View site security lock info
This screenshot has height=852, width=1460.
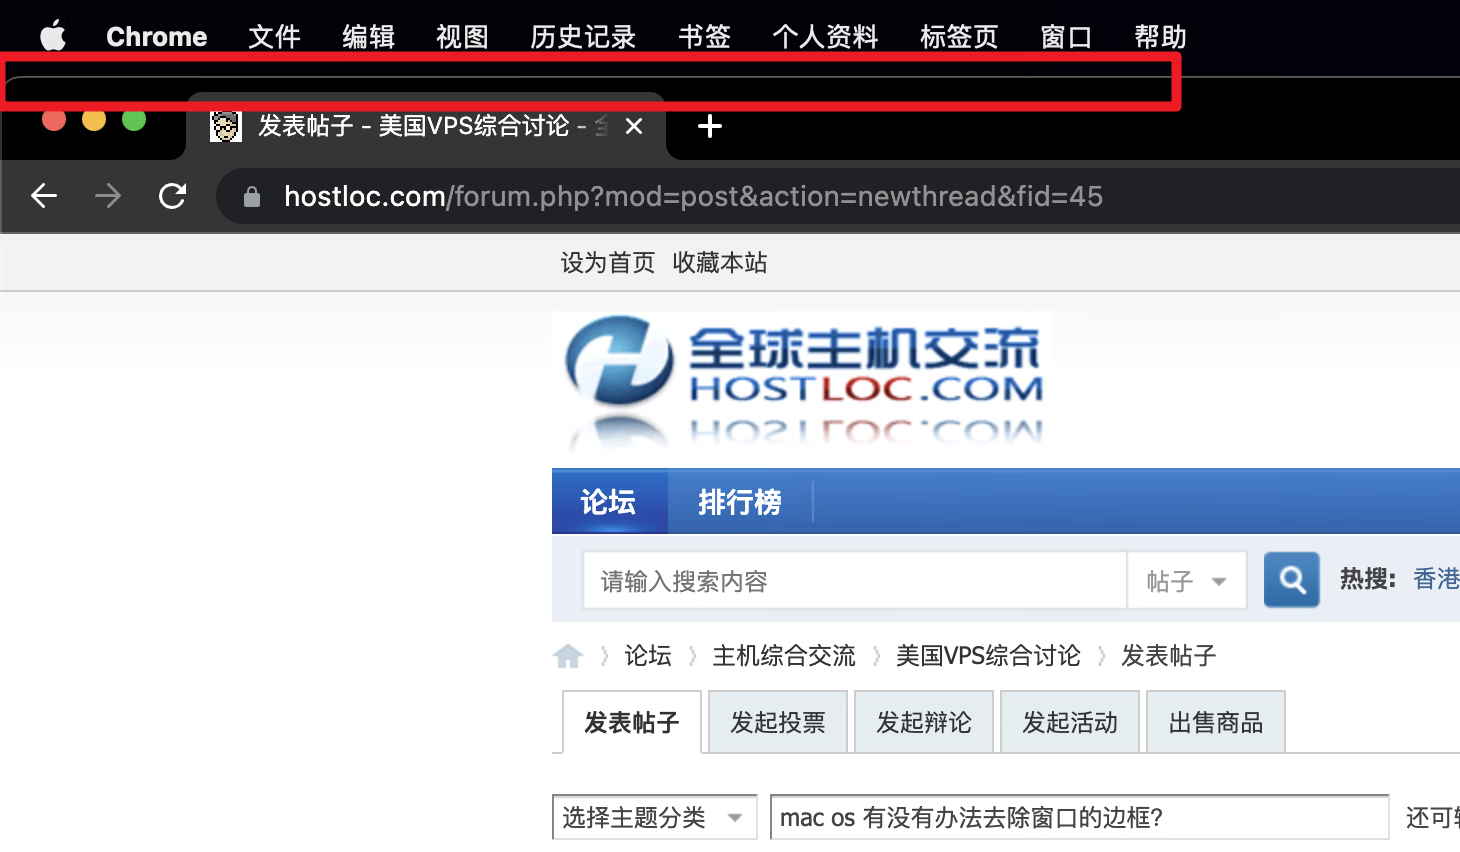(x=252, y=197)
